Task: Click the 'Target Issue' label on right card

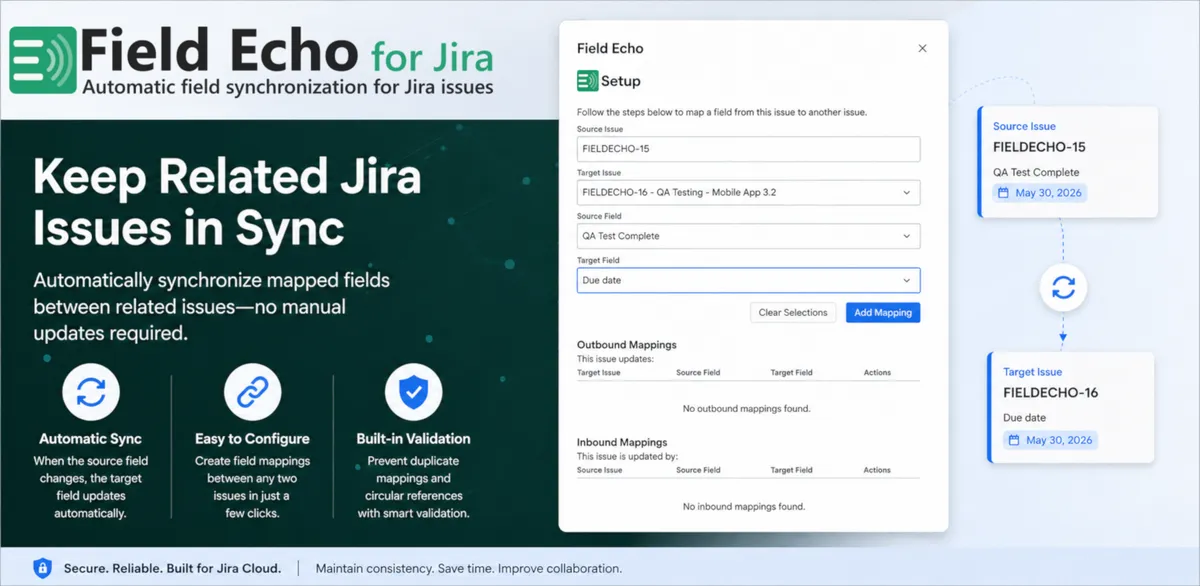Action: pyautogui.click(x=1033, y=372)
